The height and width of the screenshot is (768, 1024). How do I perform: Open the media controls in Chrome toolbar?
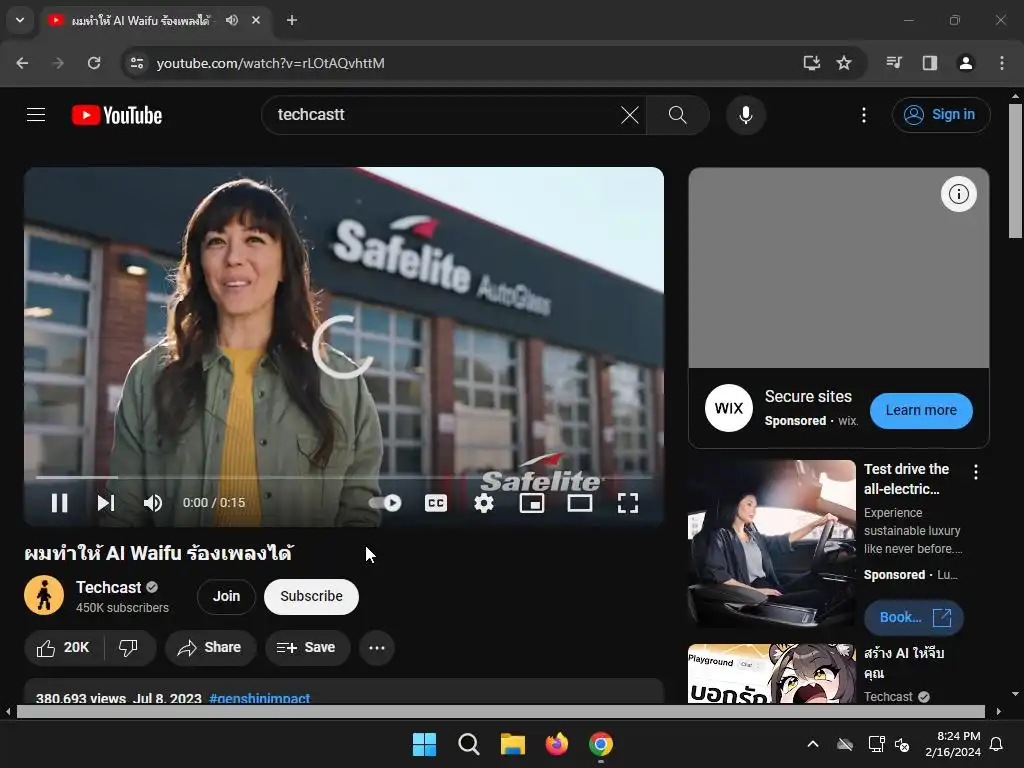pyautogui.click(x=894, y=63)
